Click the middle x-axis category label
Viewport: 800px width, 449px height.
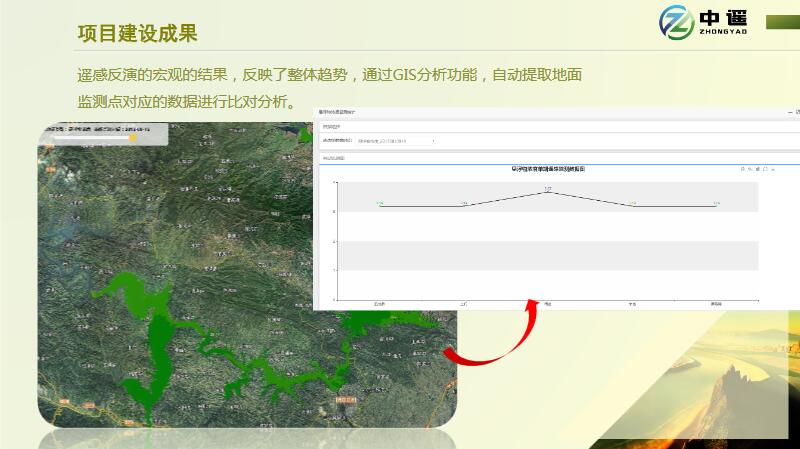pos(548,303)
